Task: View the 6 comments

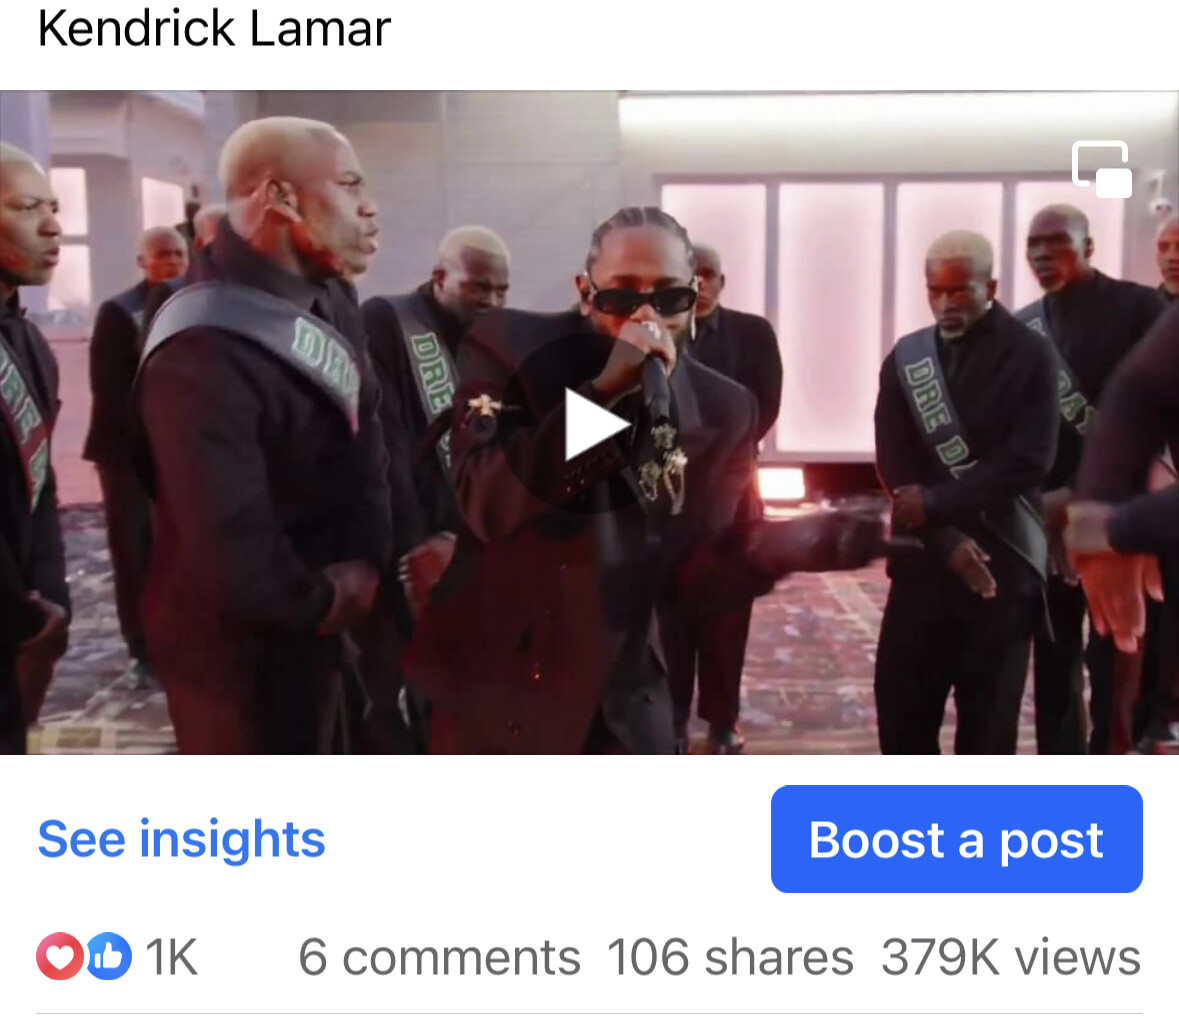Action: click(x=439, y=957)
